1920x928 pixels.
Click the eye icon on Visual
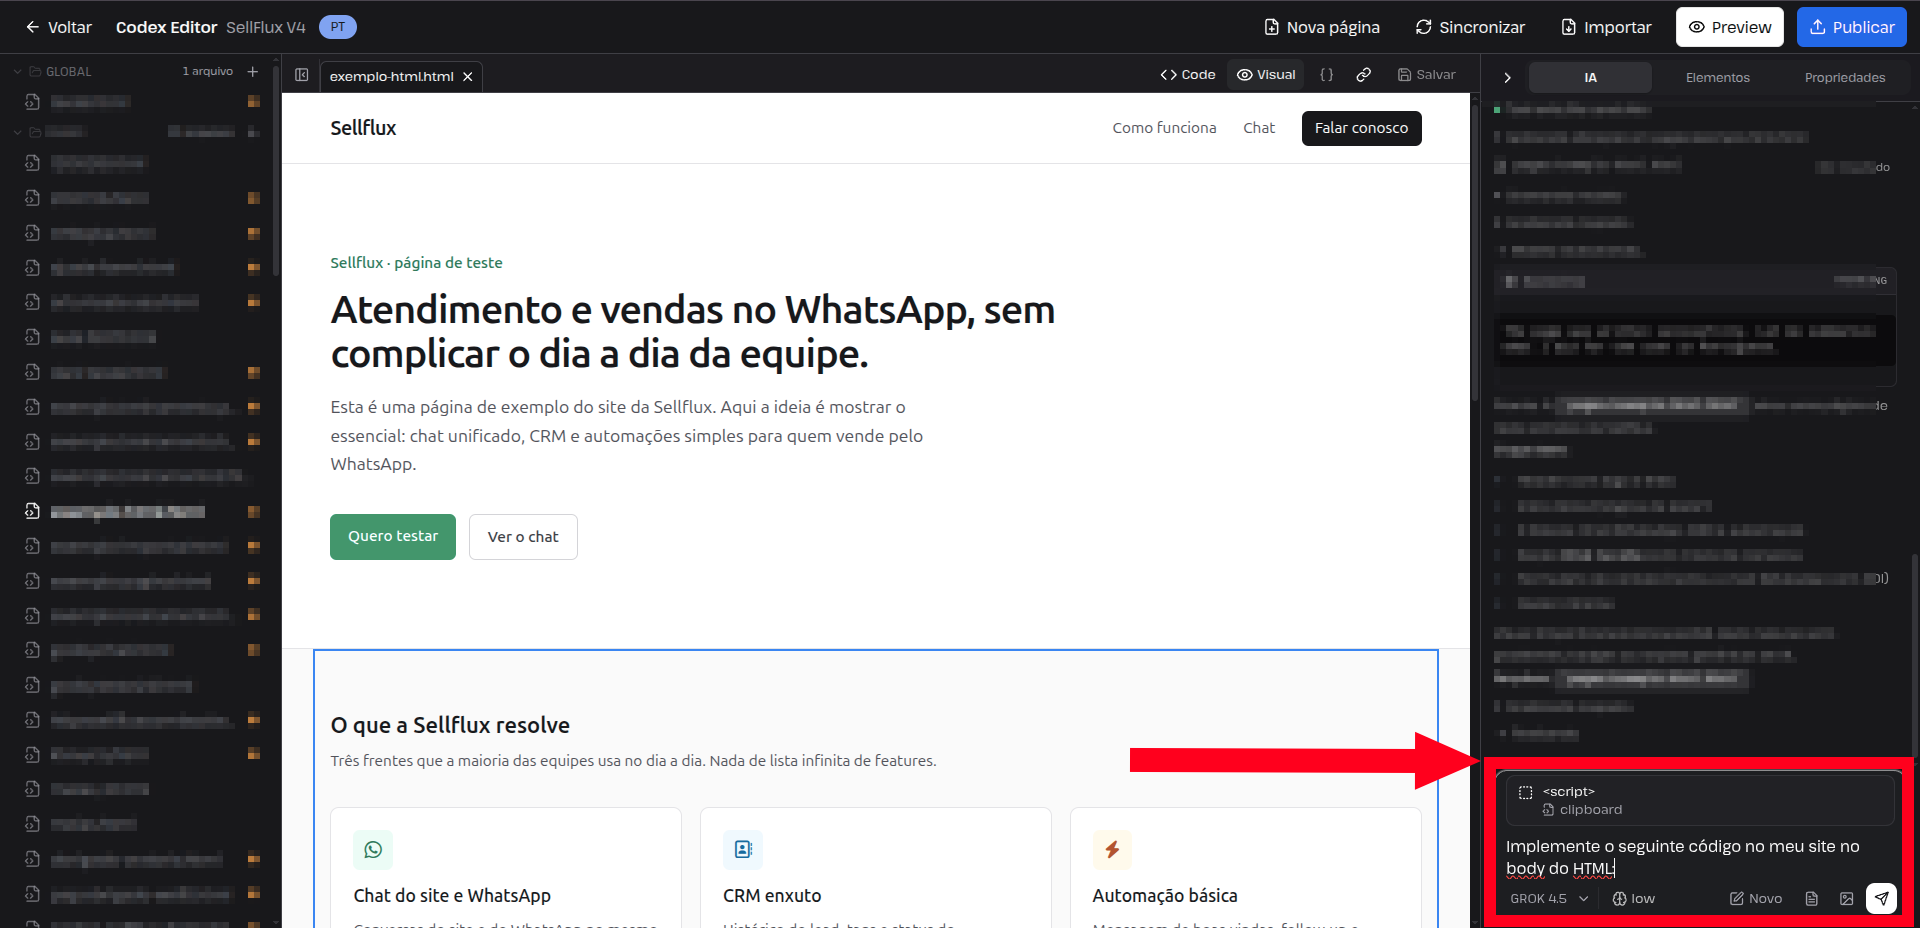pyautogui.click(x=1244, y=75)
